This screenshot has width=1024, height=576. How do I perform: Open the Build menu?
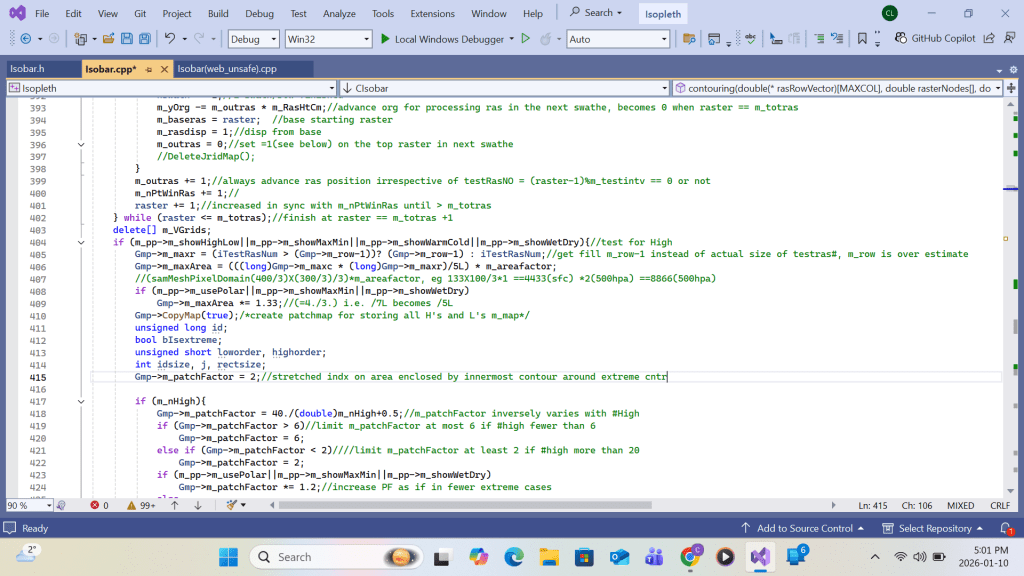218,14
